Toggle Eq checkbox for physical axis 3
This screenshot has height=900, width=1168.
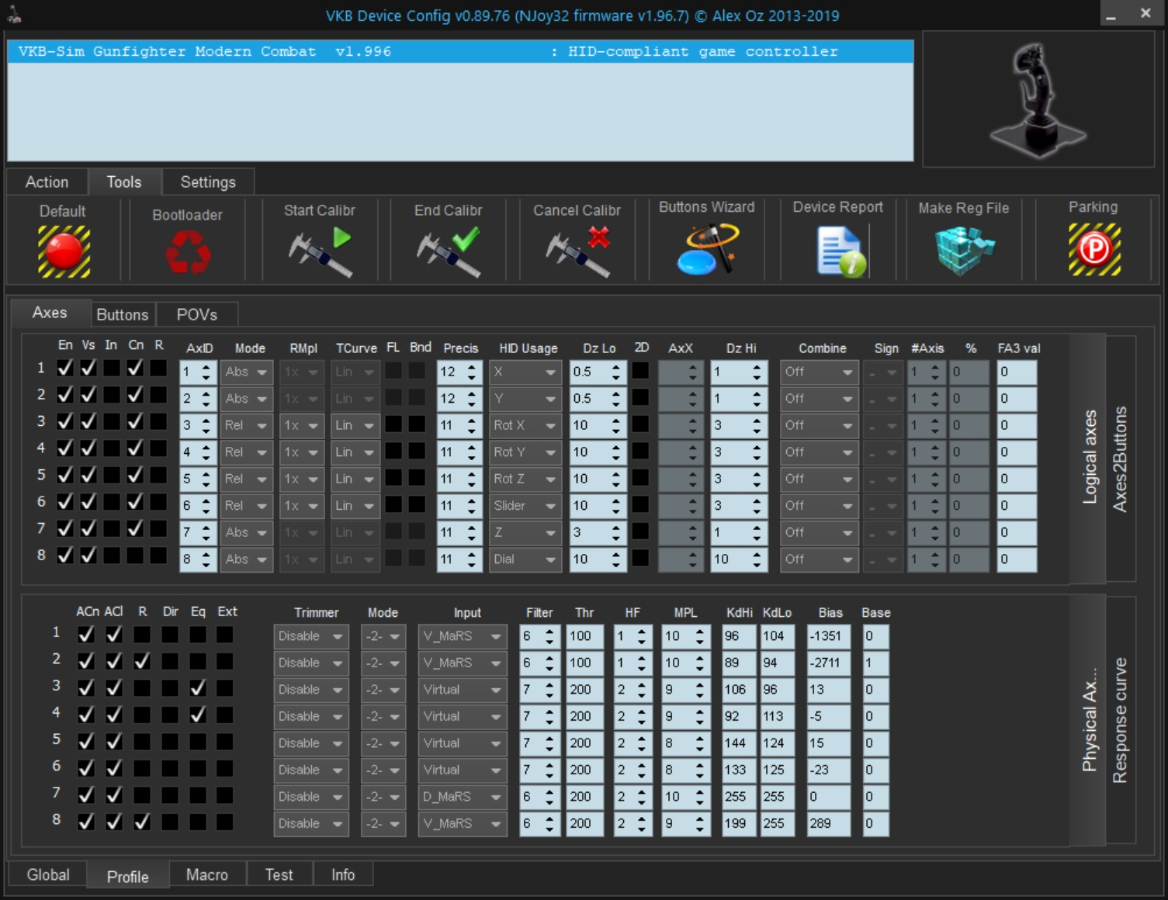(x=198, y=687)
